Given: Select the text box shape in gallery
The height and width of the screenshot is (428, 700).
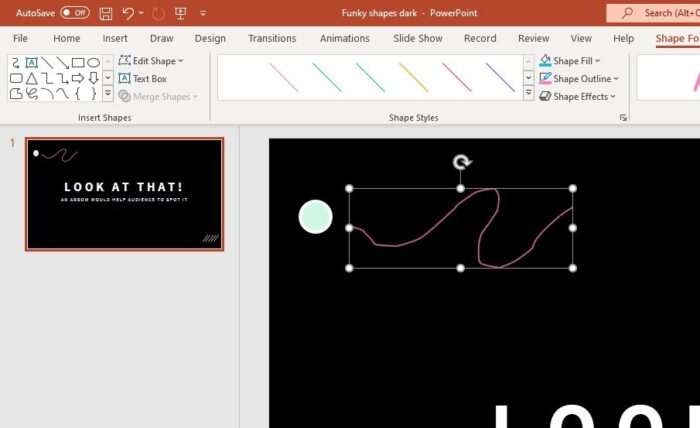Looking at the screenshot, I should [31, 62].
